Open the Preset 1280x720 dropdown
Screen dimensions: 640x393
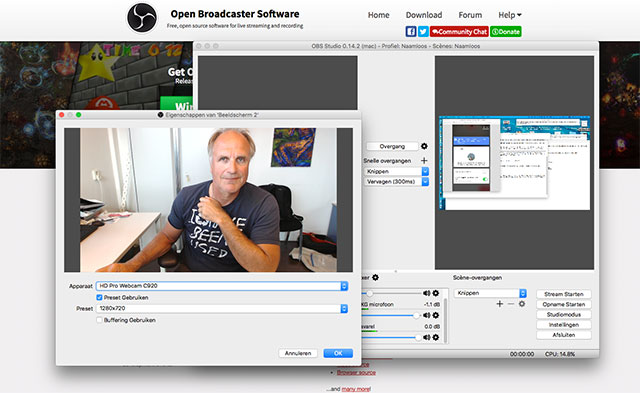(222, 309)
